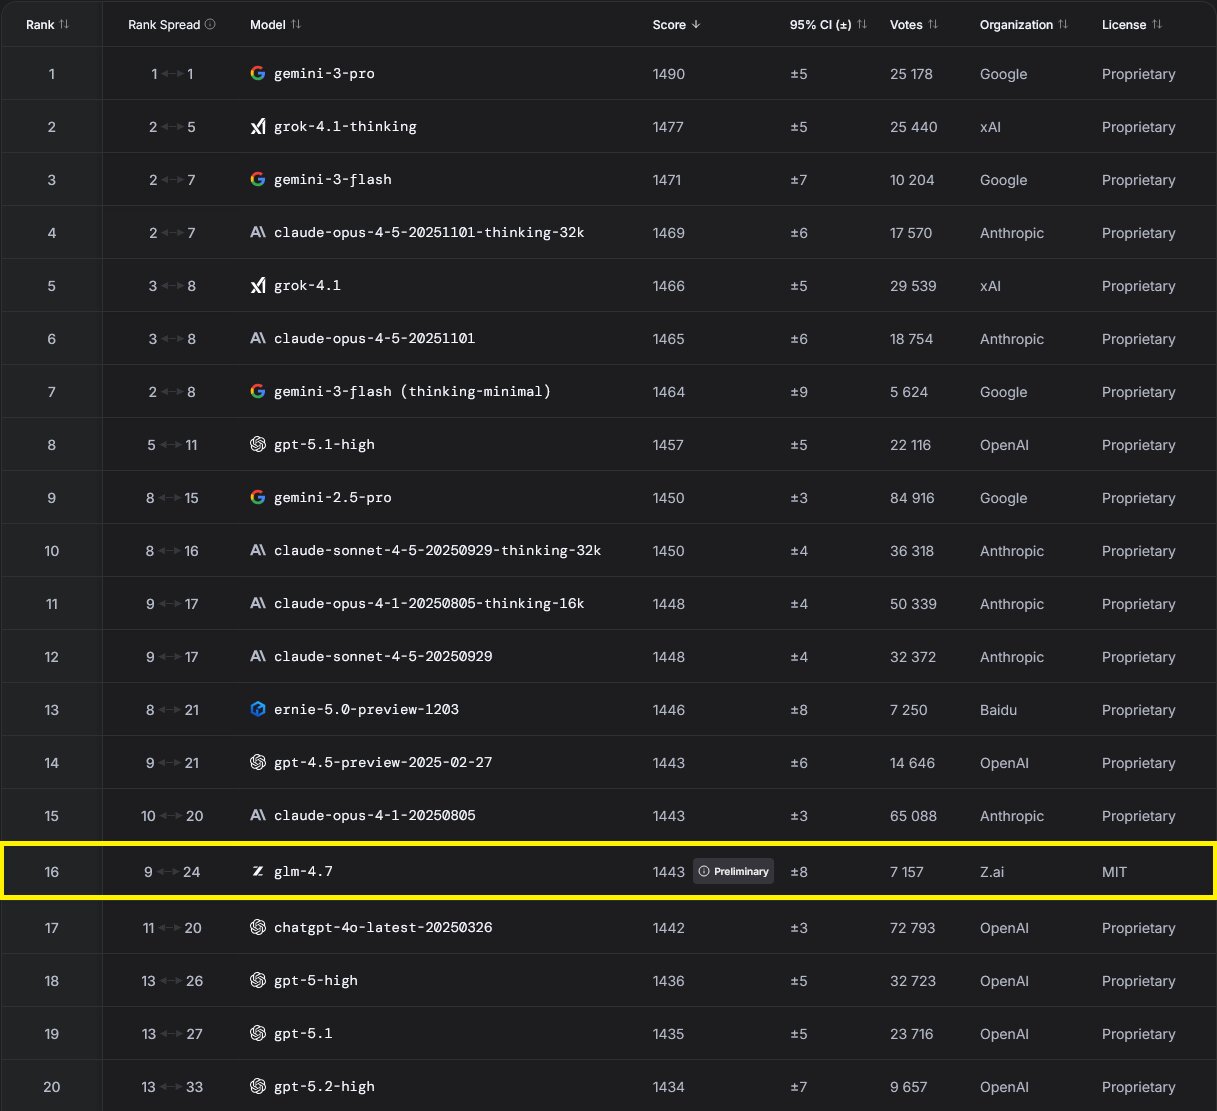Image resolution: width=1217 pixels, height=1111 pixels.
Task: Sort by 95% CI using its arrows
Action: [862, 24]
